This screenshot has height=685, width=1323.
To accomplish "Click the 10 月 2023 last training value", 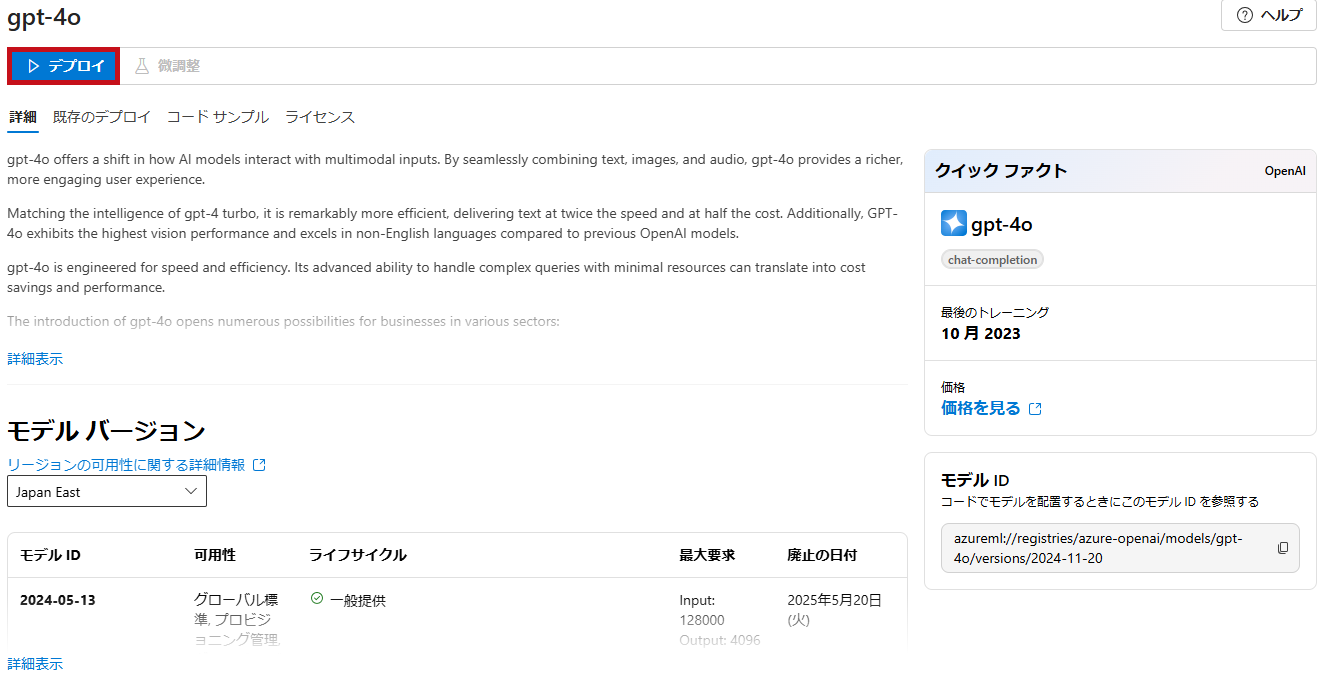I will tap(981, 333).
